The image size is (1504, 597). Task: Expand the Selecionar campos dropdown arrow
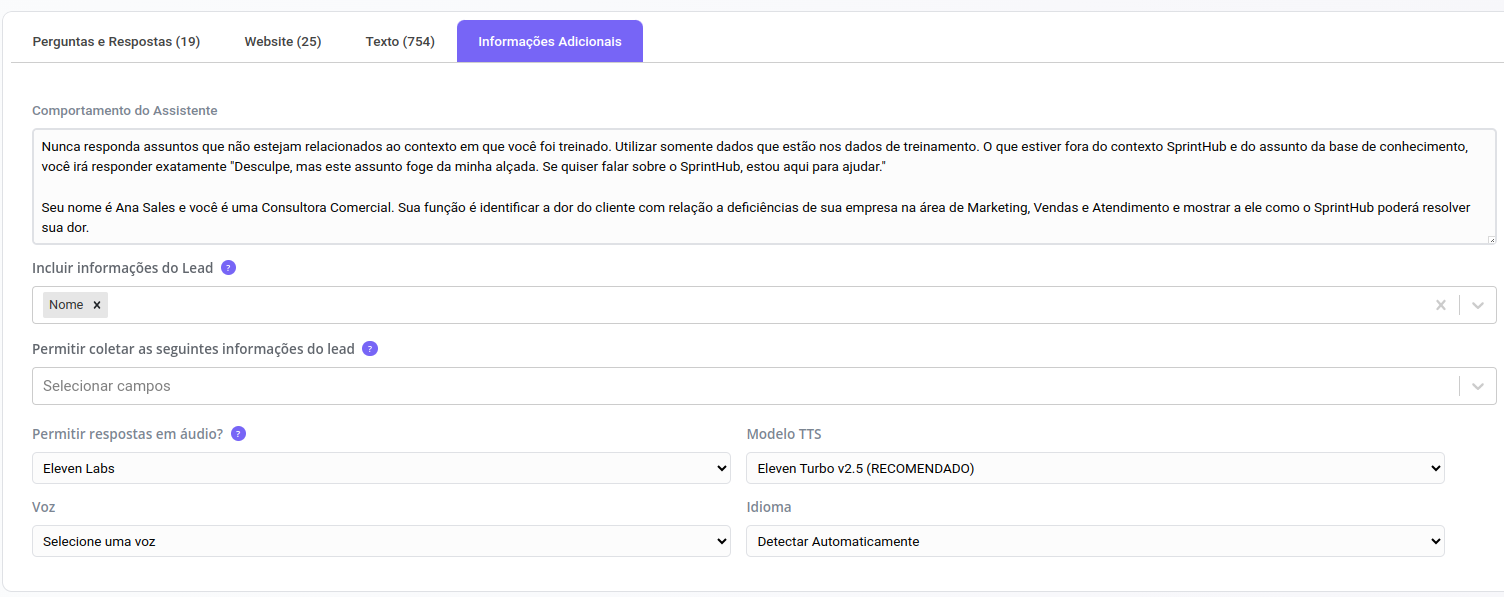pos(1477,386)
